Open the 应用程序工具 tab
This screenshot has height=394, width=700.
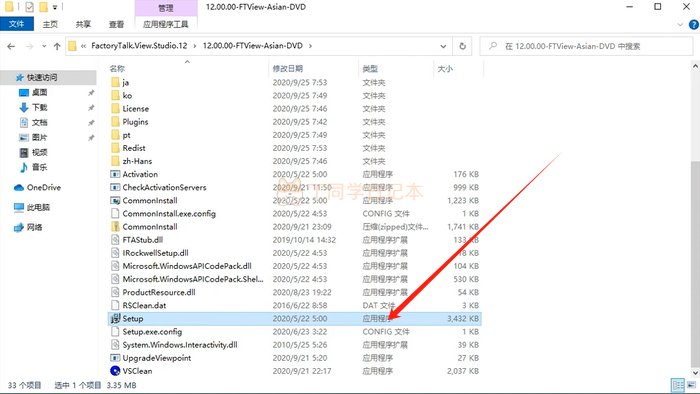click(166, 24)
